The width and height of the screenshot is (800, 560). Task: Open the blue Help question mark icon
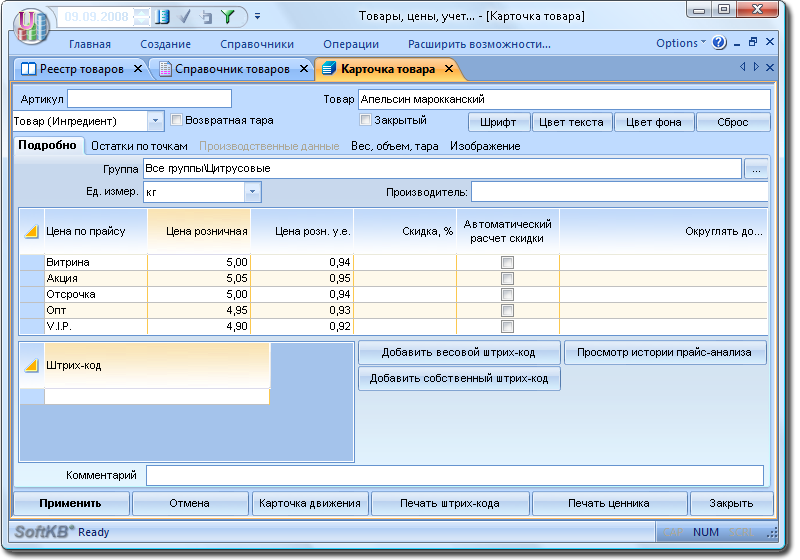tap(719, 42)
